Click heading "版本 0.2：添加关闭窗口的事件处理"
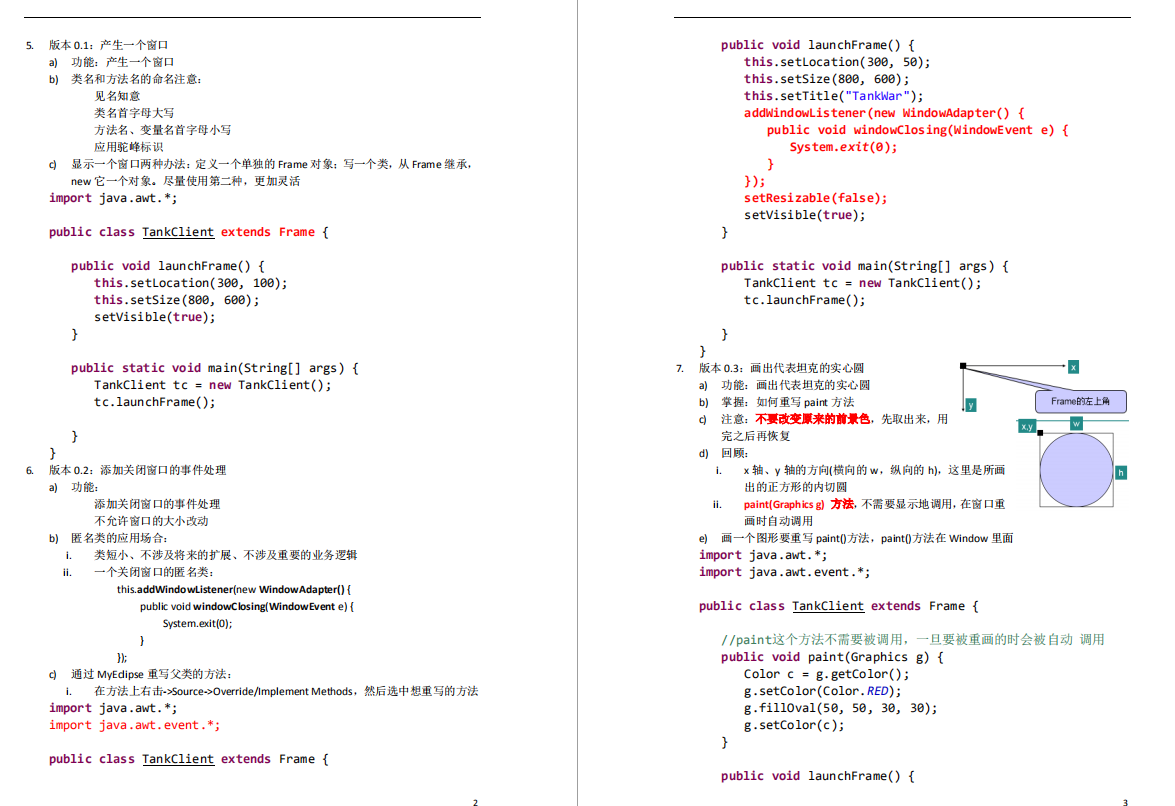The width and height of the screenshot is (1175, 806). [138, 470]
